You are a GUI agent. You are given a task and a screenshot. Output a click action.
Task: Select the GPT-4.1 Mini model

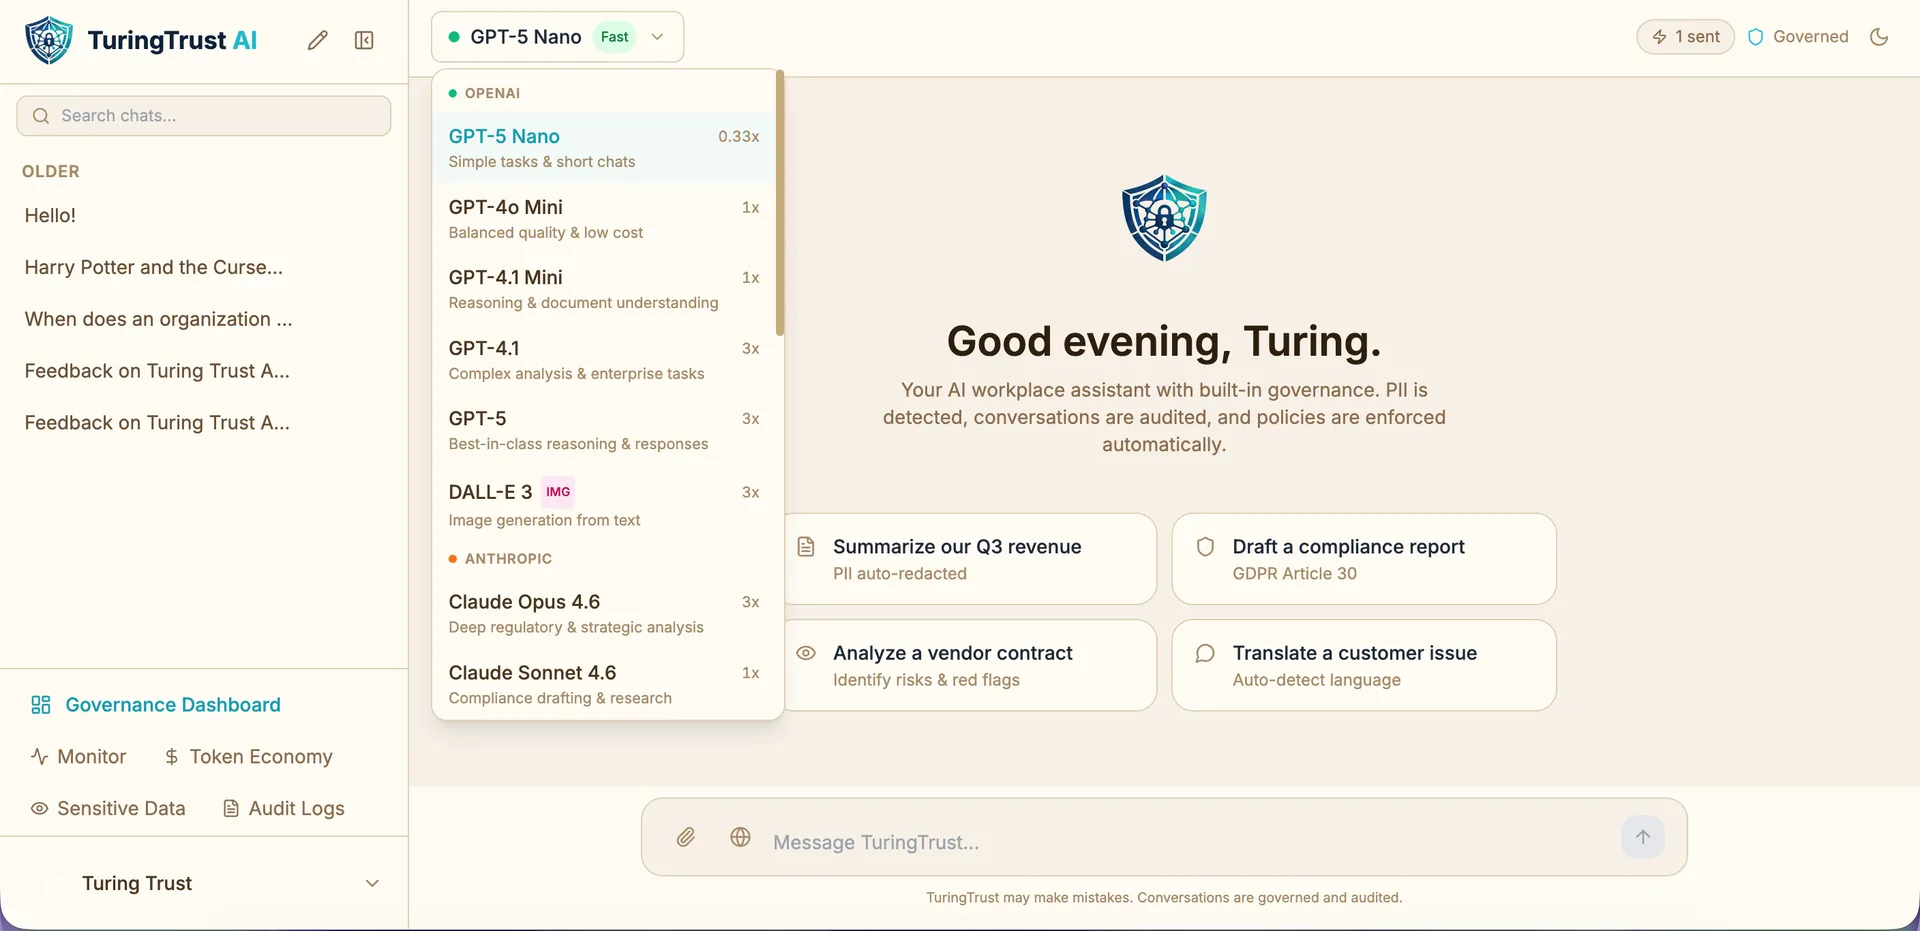[604, 289]
